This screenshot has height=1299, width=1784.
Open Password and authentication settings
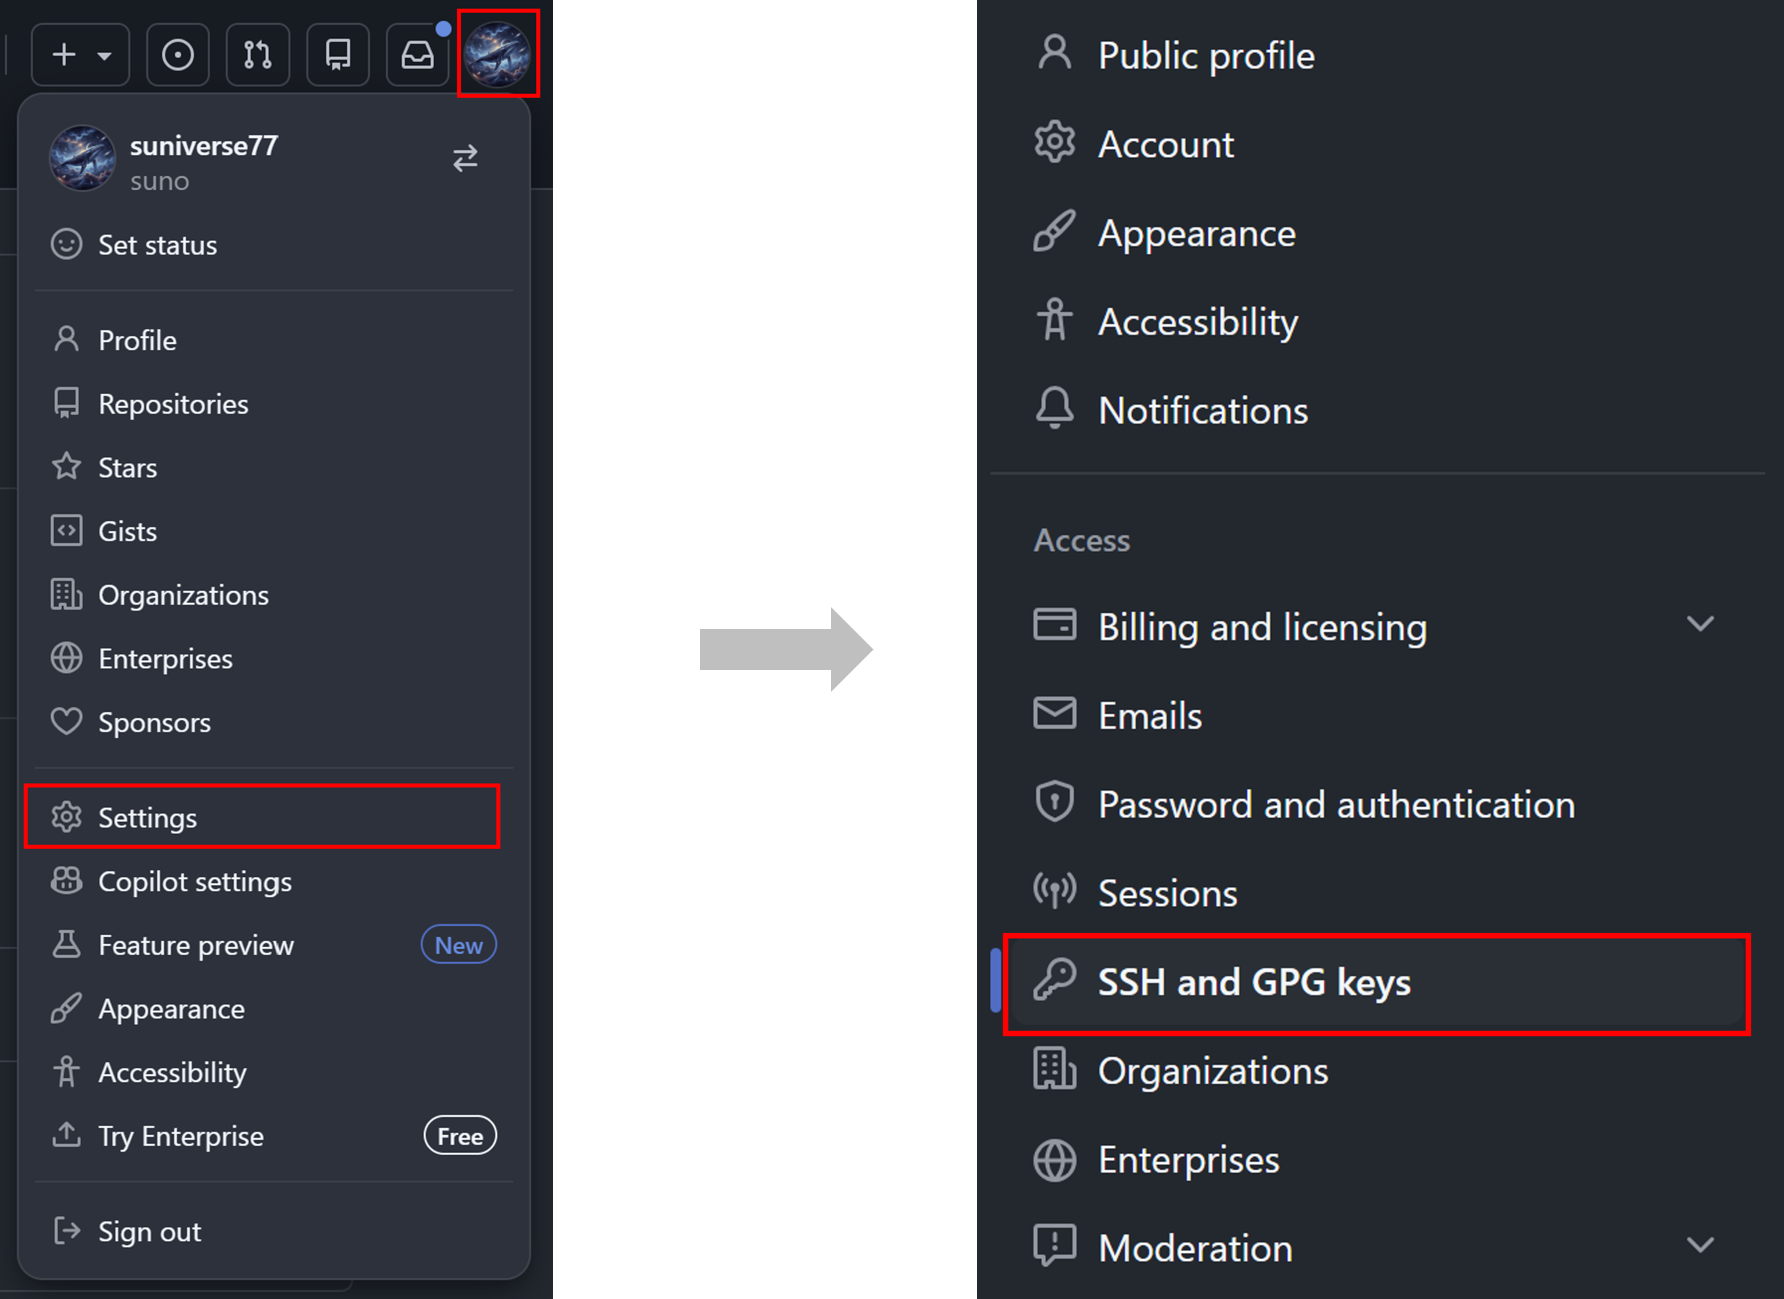[1378, 804]
